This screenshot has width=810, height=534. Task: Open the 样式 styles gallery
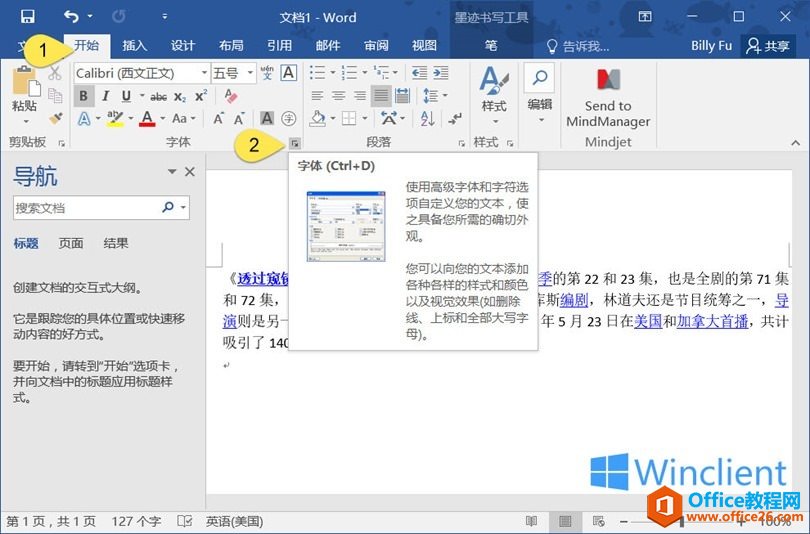494,96
